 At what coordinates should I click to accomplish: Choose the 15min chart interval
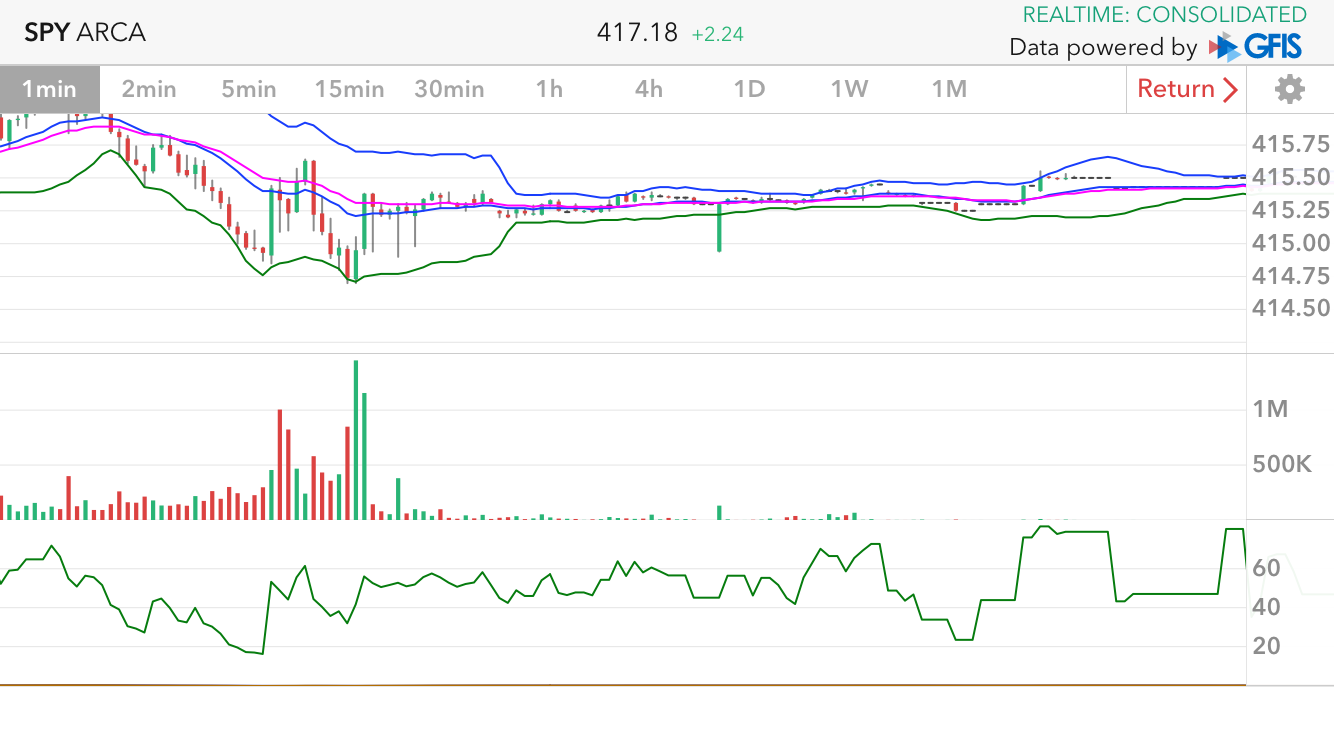(349, 89)
